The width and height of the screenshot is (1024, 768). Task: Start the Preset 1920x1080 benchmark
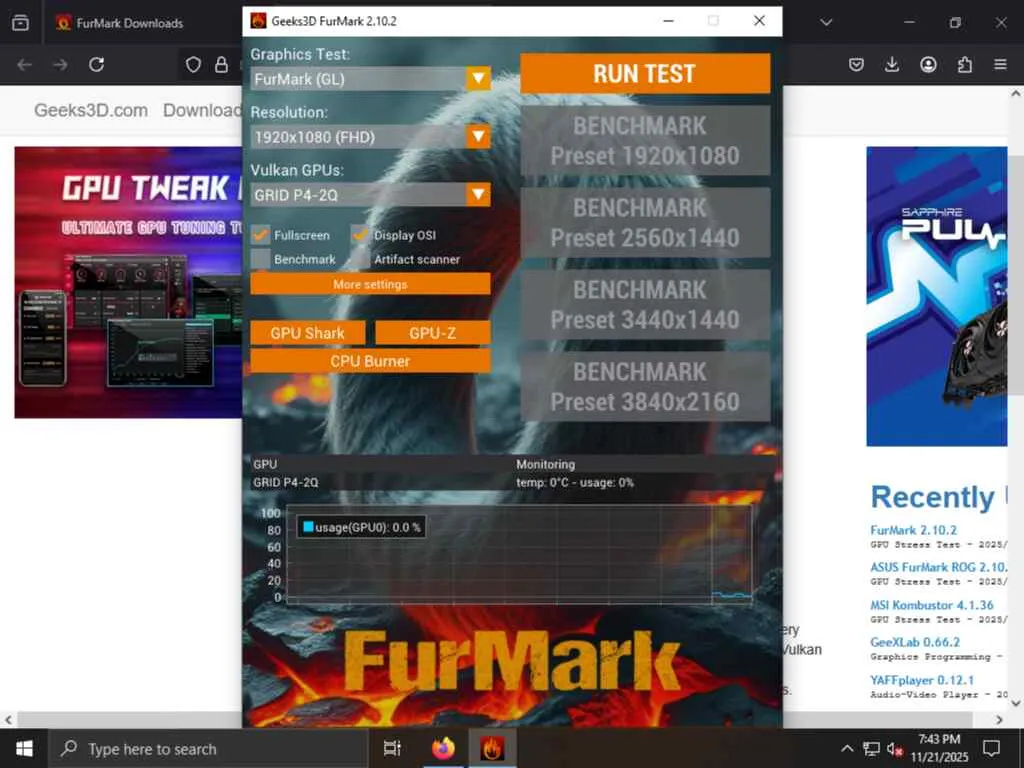tap(645, 140)
